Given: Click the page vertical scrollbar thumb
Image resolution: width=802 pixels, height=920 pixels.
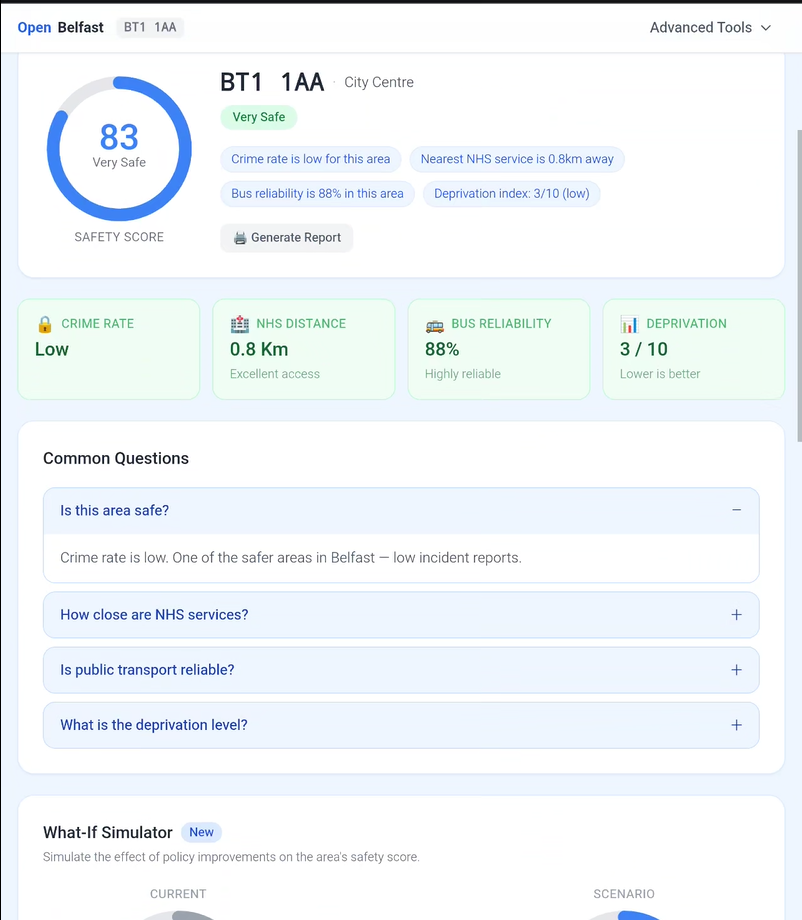Looking at the screenshot, I should pyautogui.click(x=799, y=285).
